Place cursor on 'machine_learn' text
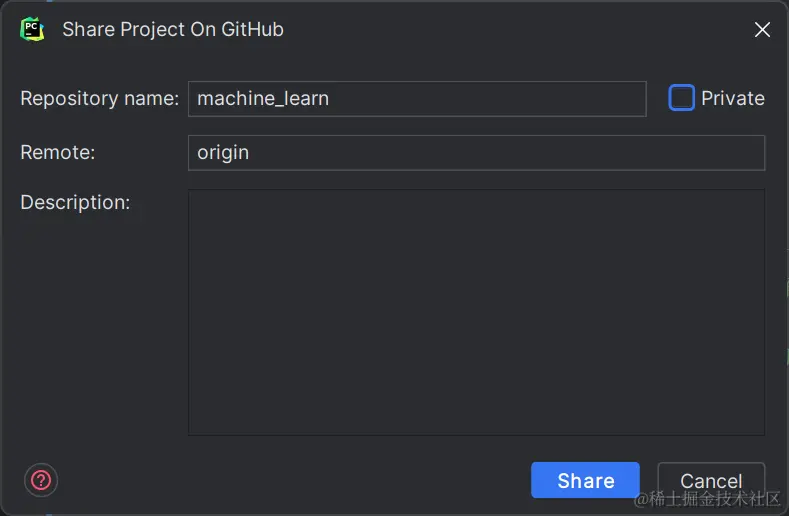Viewport: 789px width, 516px height. (263, 99)
